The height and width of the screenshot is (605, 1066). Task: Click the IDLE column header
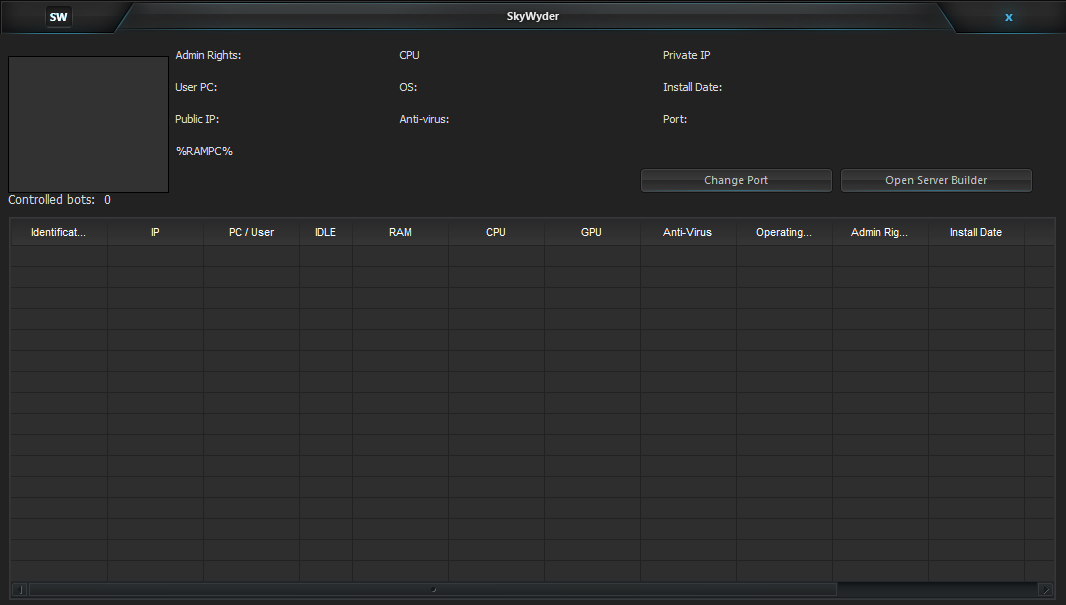[x=325, y=232]
